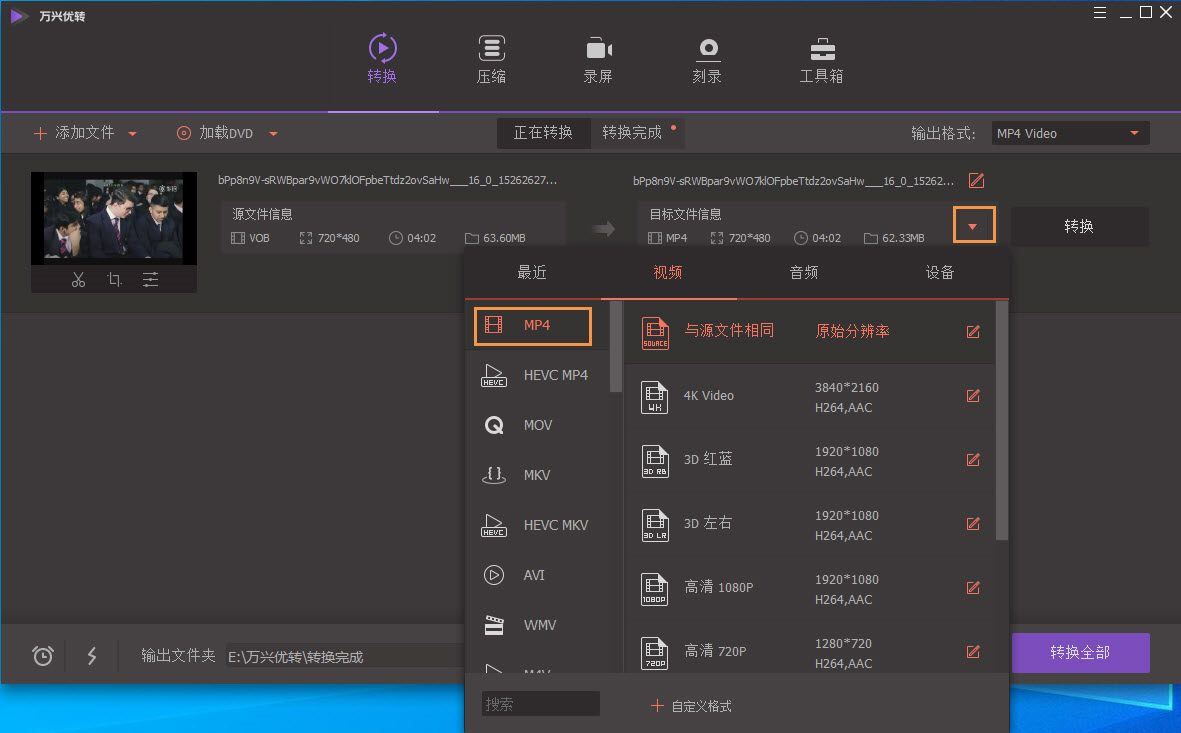The image size is (1181, 733).
Task: Open the MP4 Video output format dropdown
Action: 1069,132
